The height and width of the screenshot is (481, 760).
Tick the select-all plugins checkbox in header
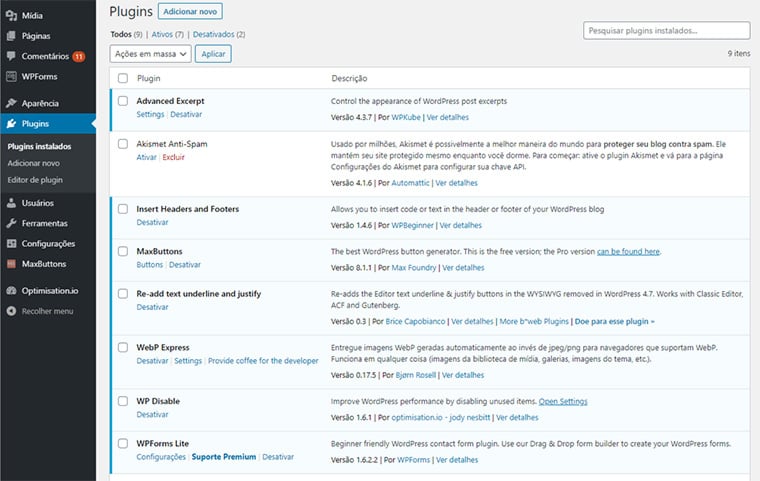point(123,79)
